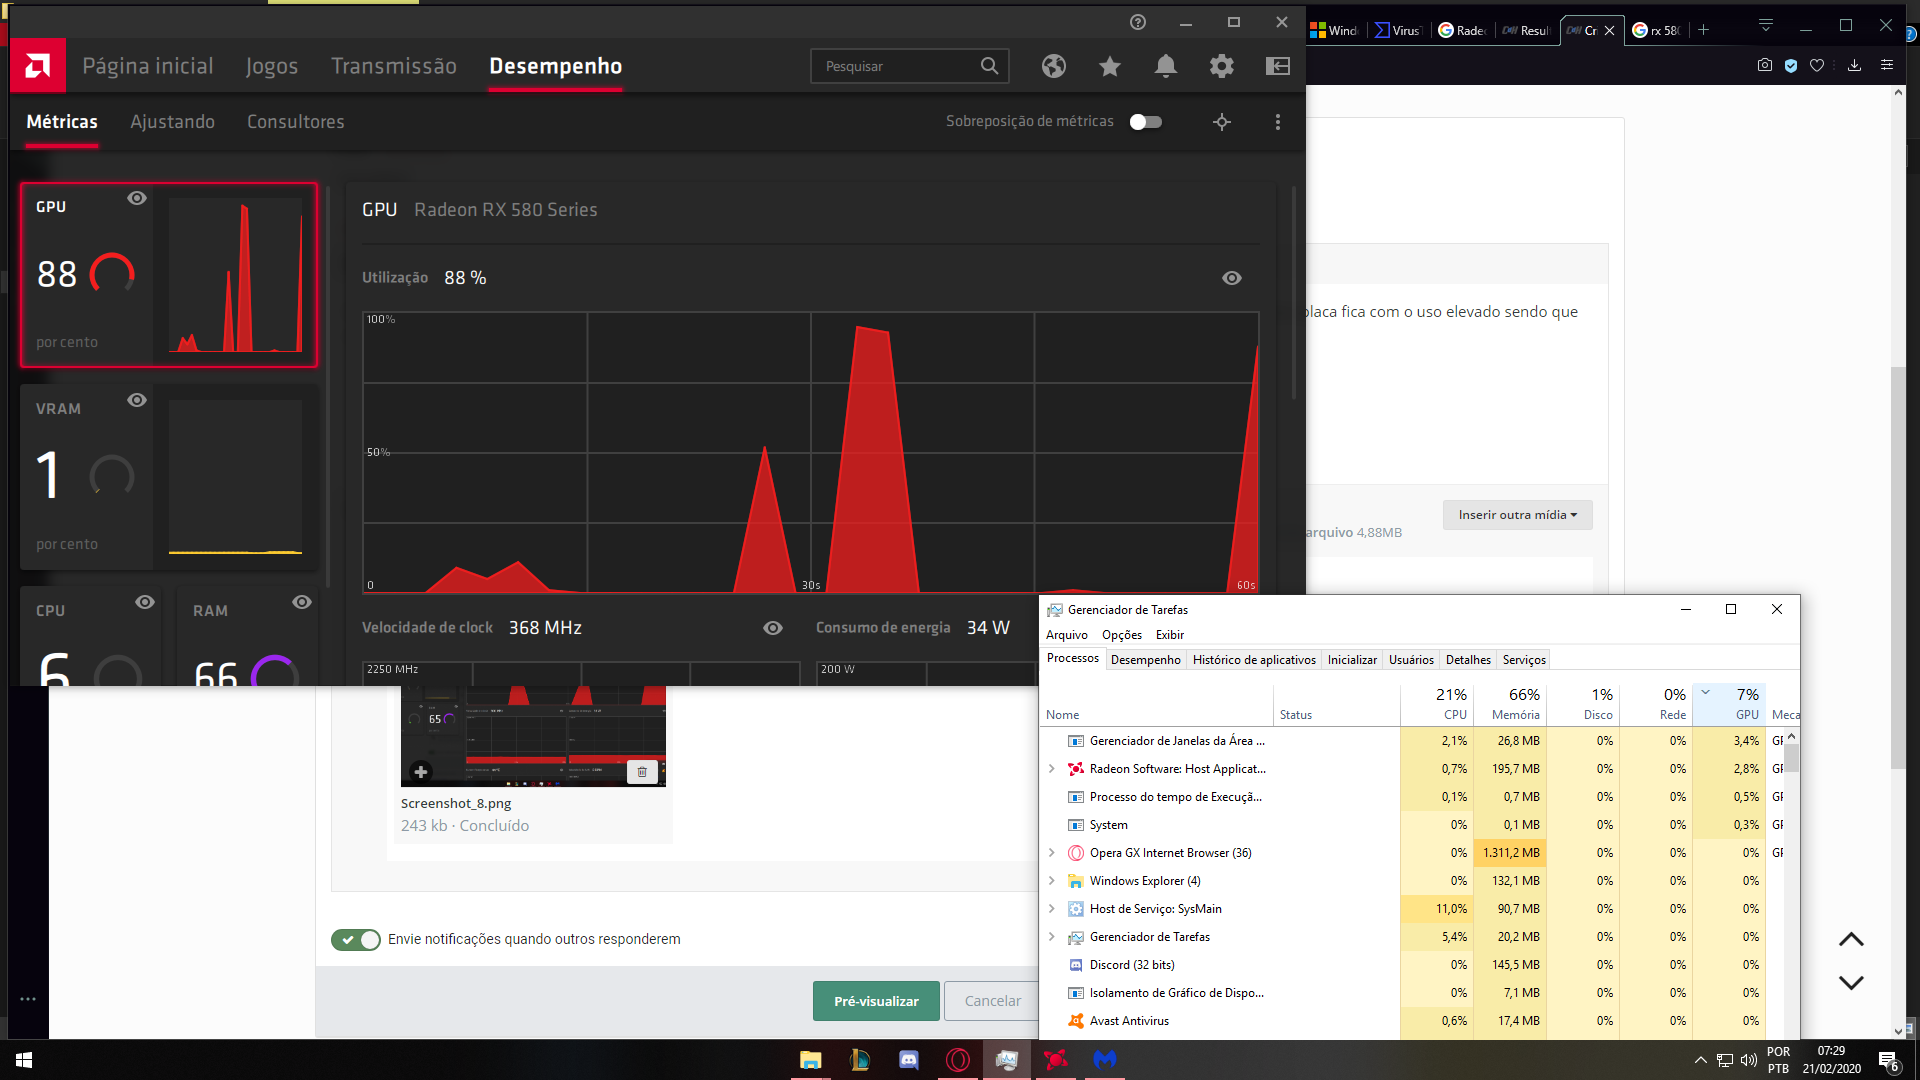Viewport: 1920px width, 1080px height.
Task: Switch to Ajustando sub-tab
Action: click(172, 122)
